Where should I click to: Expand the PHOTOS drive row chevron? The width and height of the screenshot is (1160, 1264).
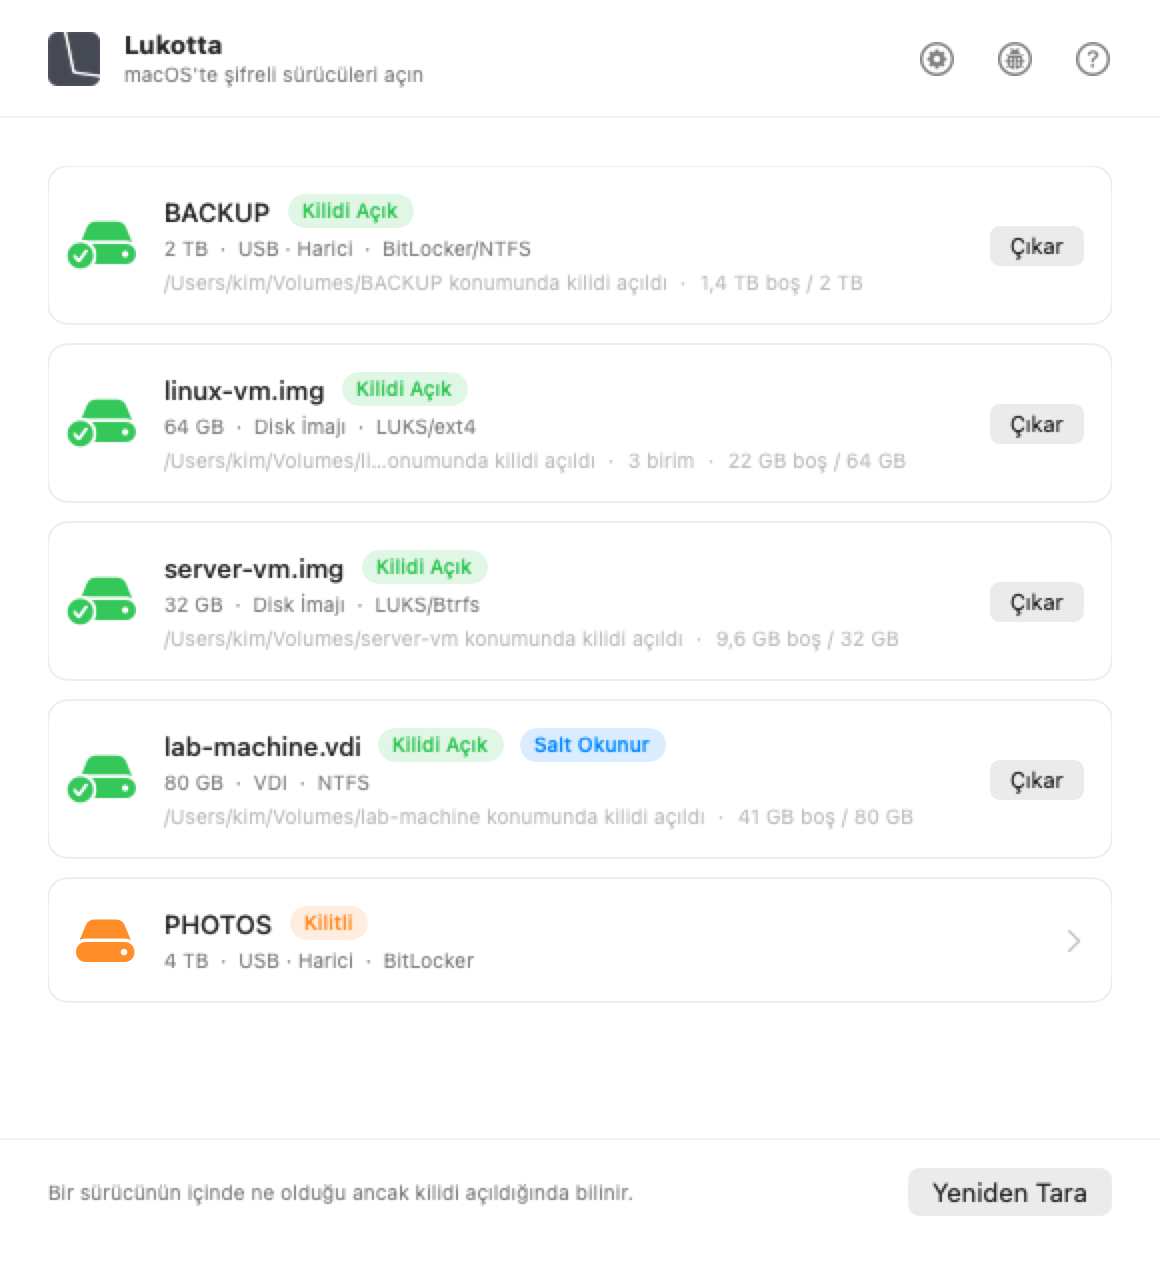click(1073, 940)
